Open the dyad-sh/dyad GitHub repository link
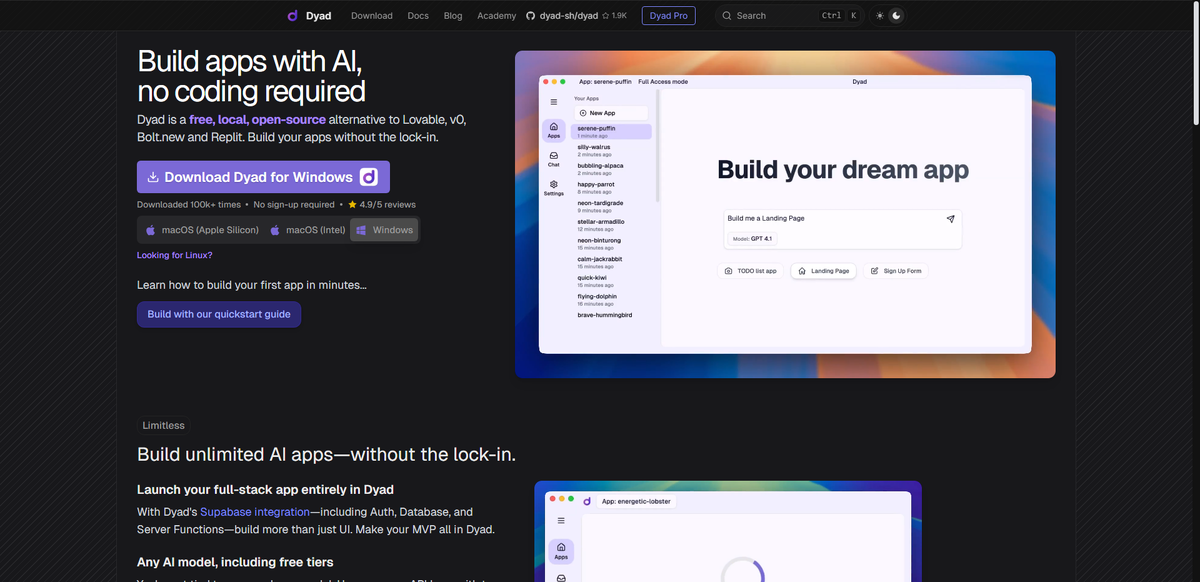Viewport: 1200px width, 582px height. 561,16
